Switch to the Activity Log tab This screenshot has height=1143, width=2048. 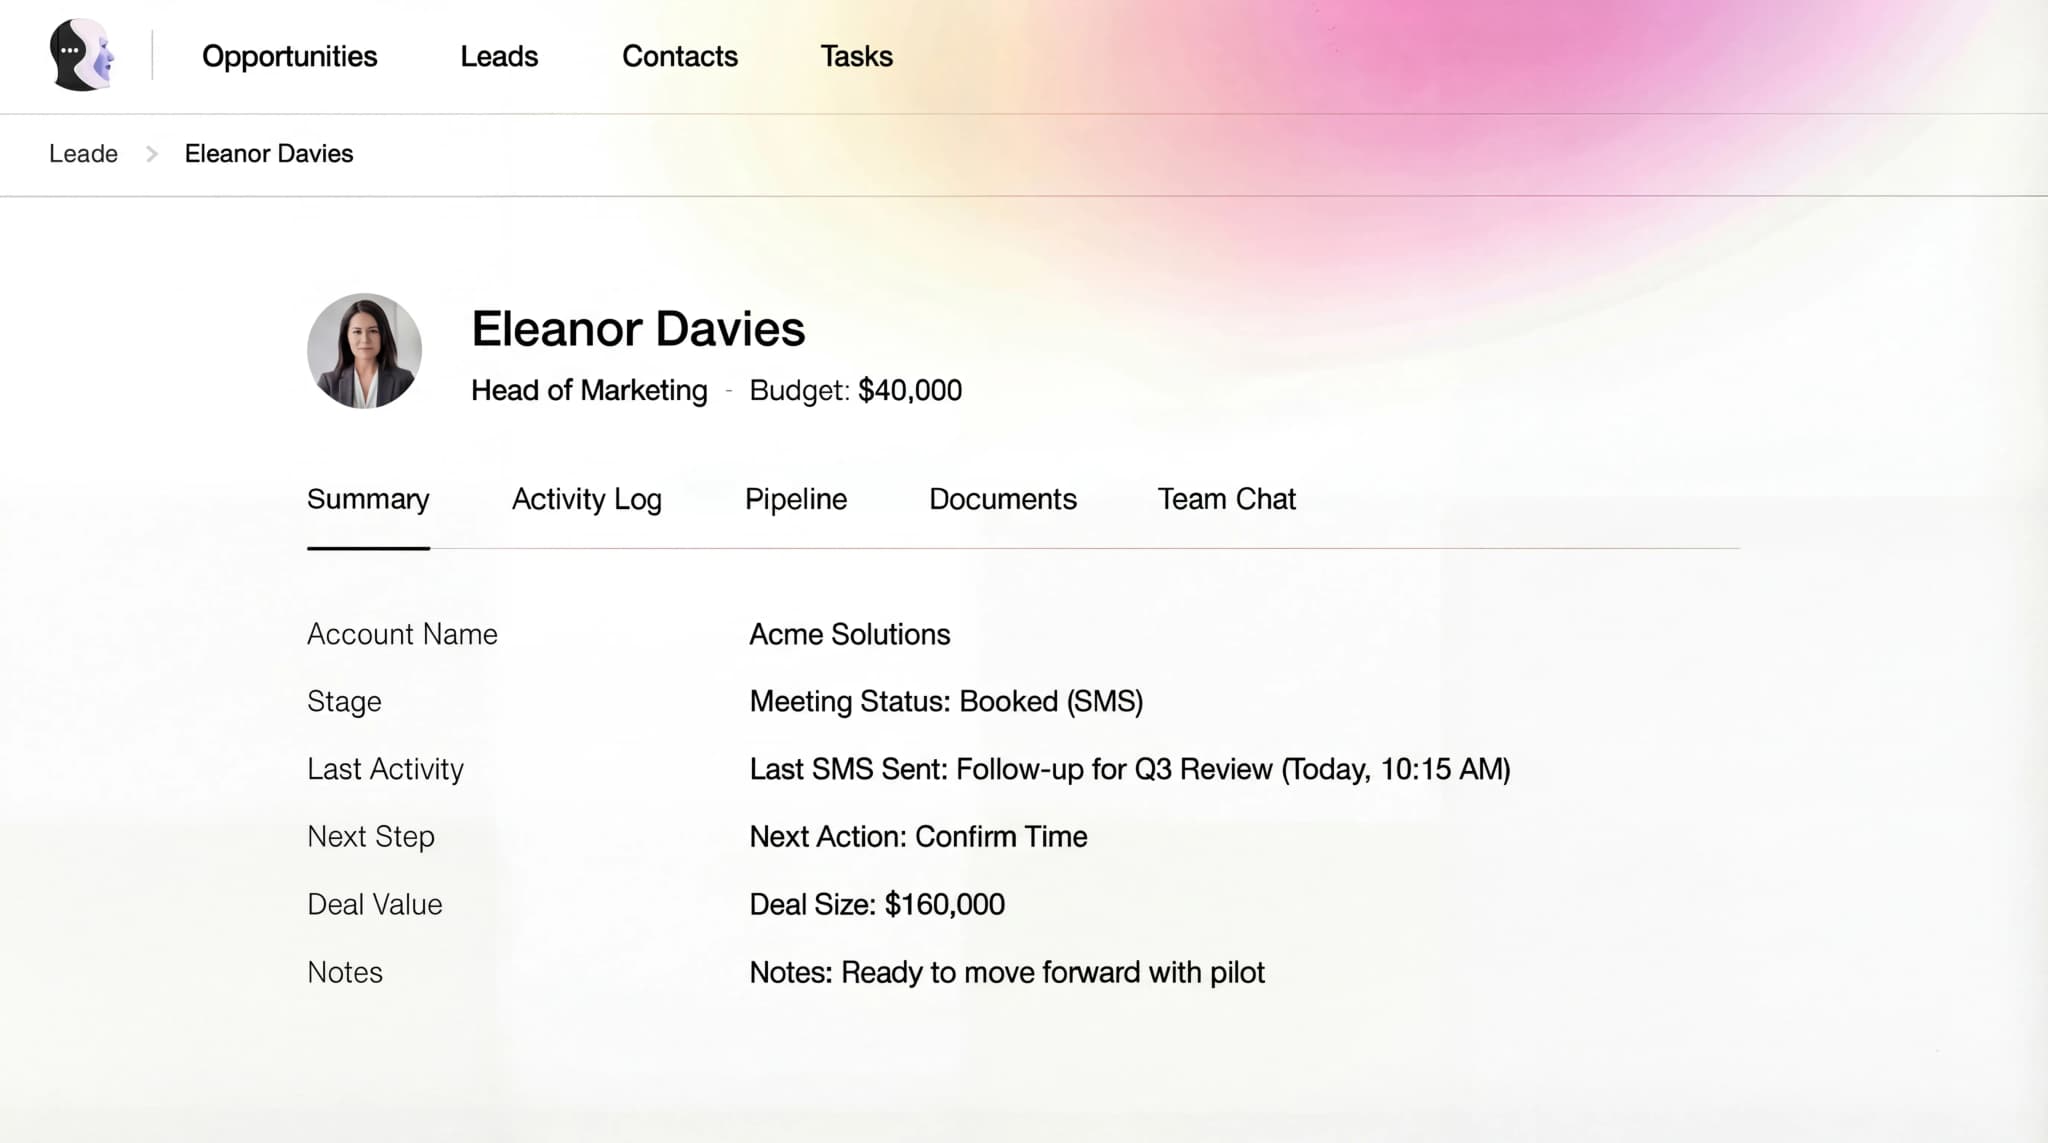coord(586,499)
